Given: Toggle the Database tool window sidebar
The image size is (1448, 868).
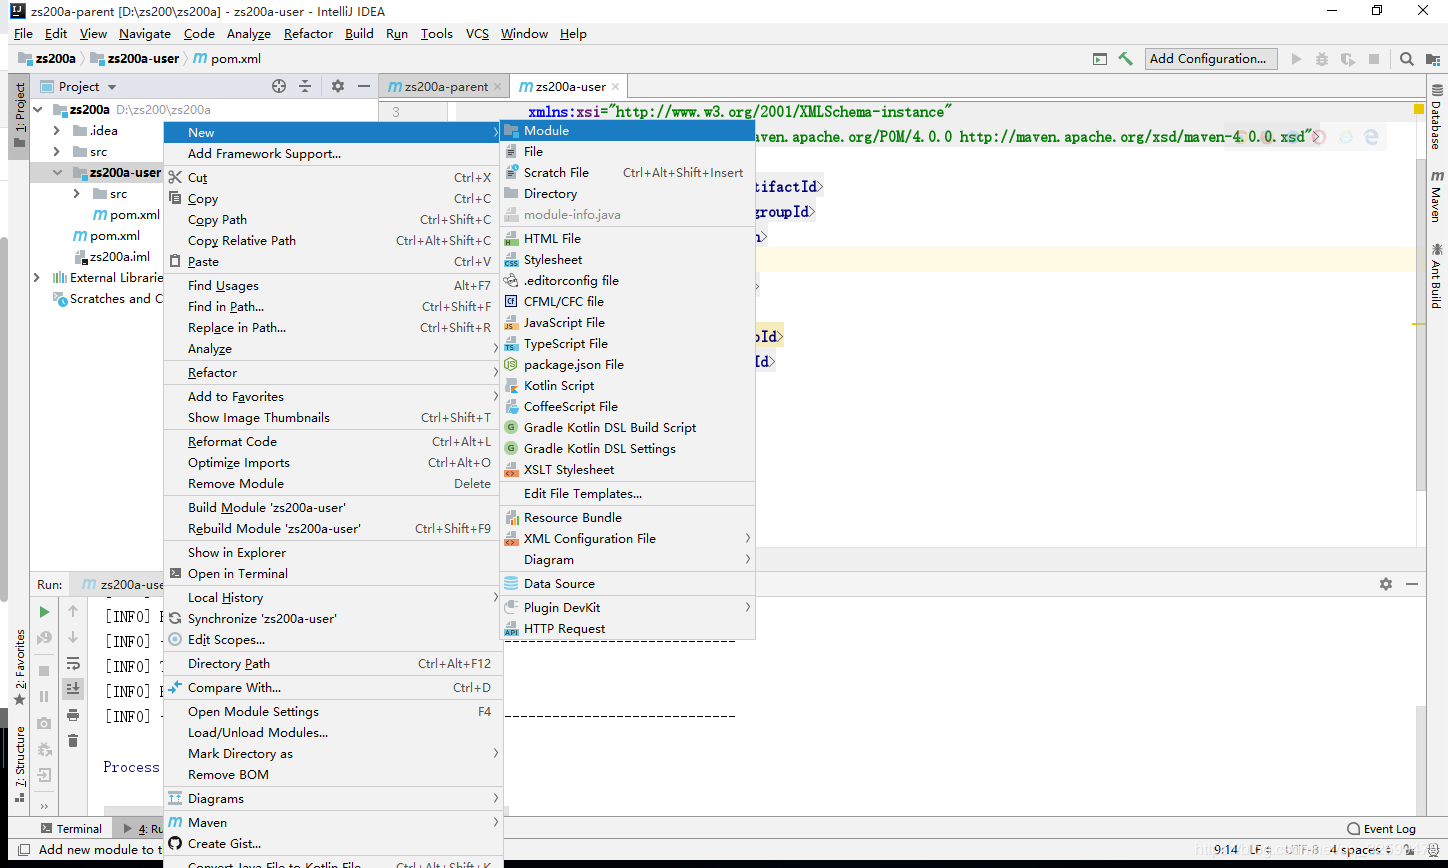Looking at the screenshot, I should (1436, 118).
